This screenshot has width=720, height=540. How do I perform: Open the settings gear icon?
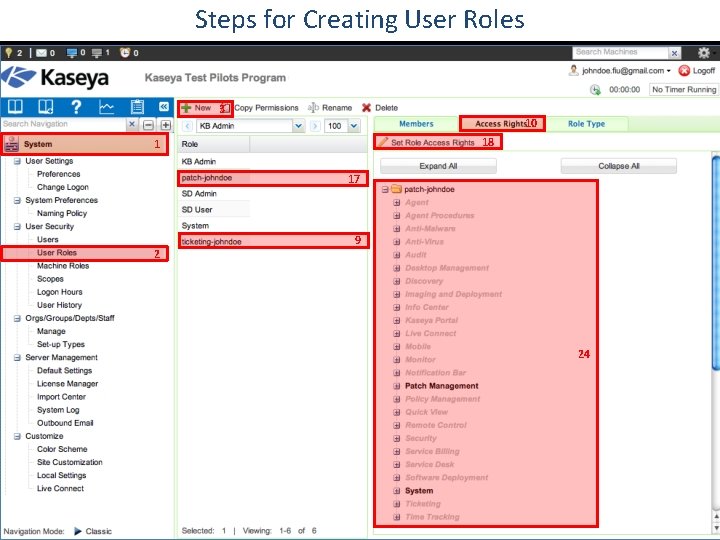[703, 53]
